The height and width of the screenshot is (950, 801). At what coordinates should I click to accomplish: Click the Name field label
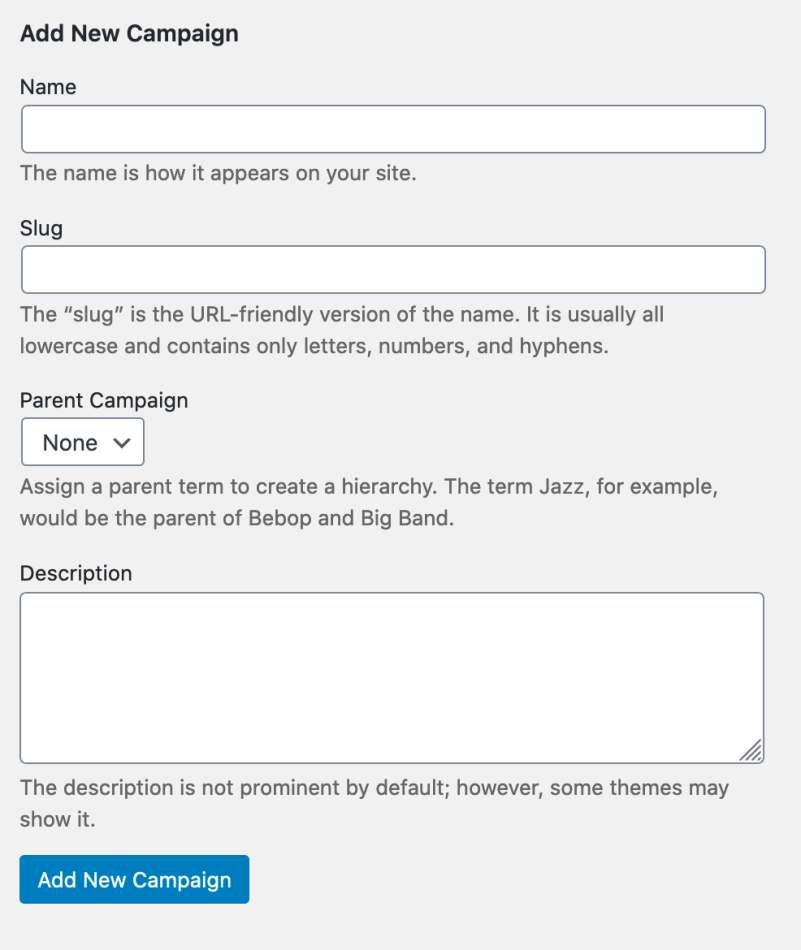pos(47,87)
